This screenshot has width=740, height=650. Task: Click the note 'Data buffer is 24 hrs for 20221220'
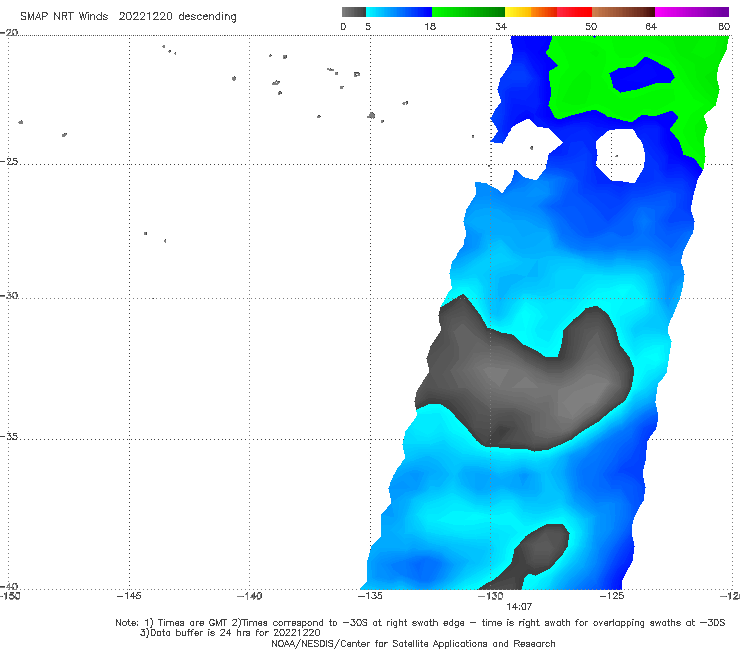(x=235, y=633)
